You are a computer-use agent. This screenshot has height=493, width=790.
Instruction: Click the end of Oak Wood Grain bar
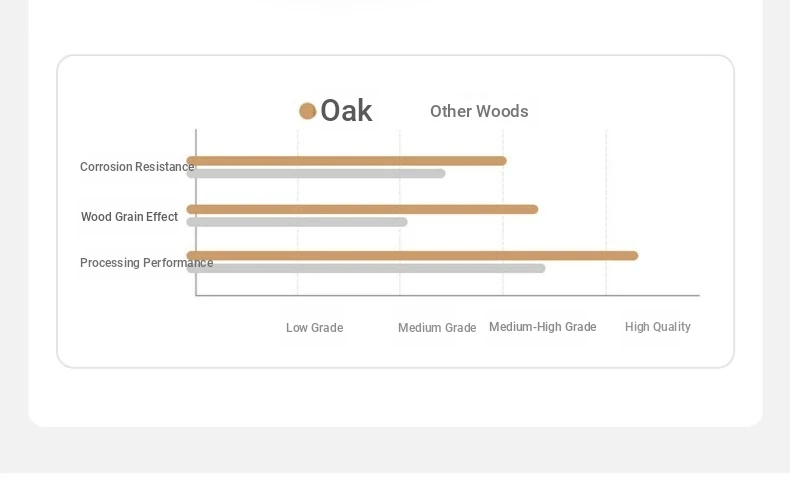[534, 209]
